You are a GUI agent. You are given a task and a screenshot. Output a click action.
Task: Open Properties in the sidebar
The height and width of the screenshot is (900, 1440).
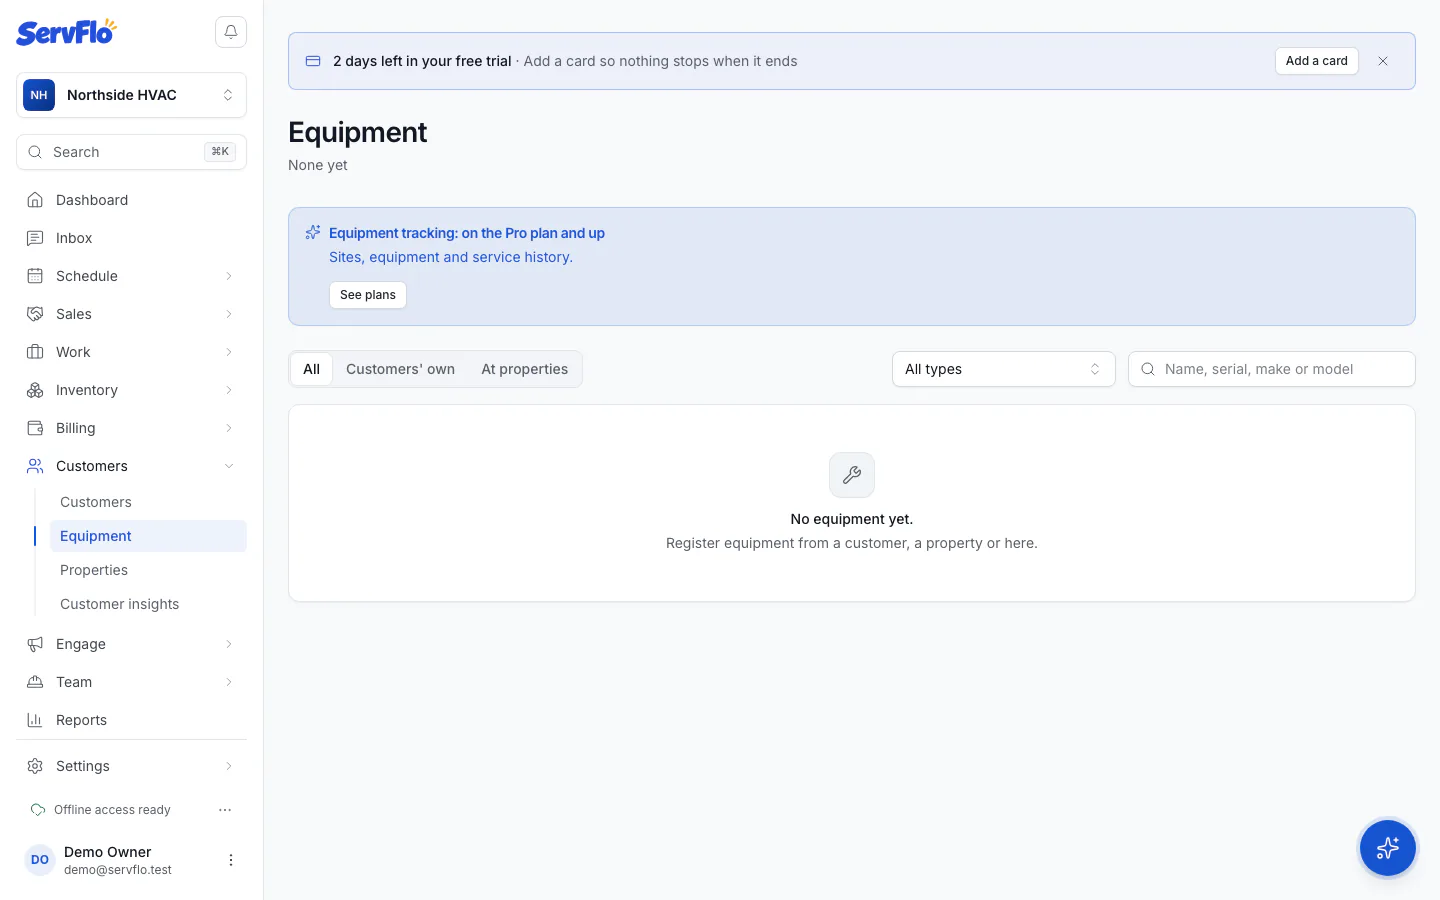pos(148,570)
